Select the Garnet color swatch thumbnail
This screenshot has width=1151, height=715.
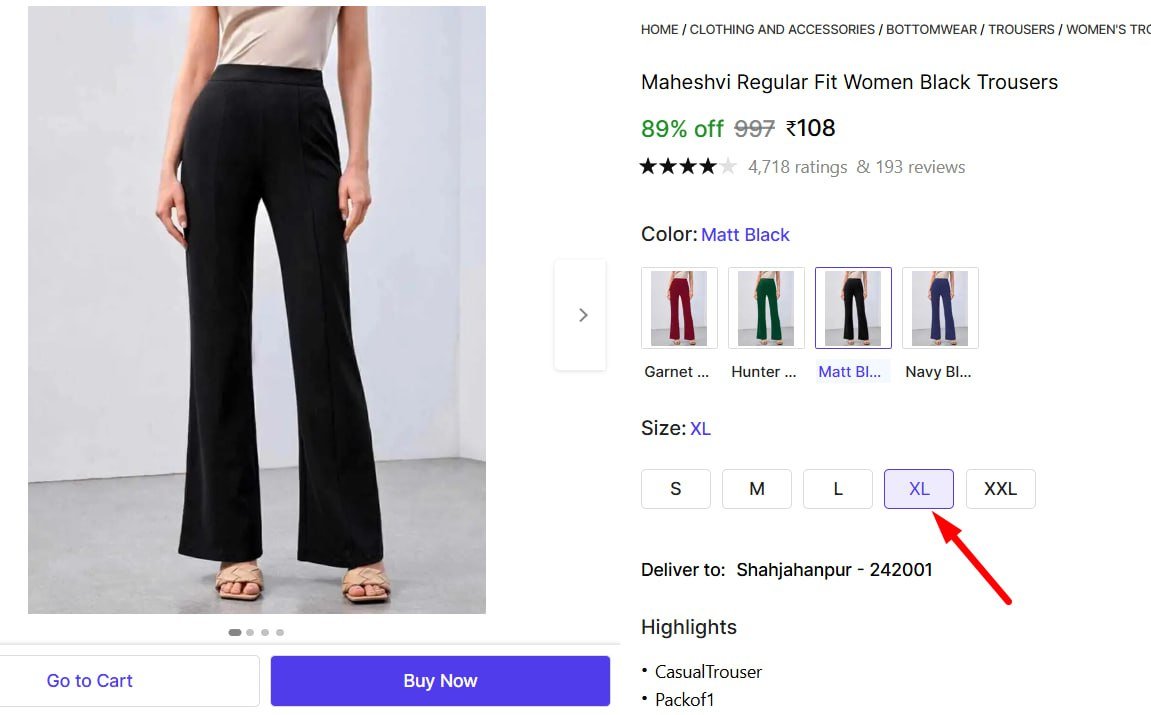coord(679,308)
